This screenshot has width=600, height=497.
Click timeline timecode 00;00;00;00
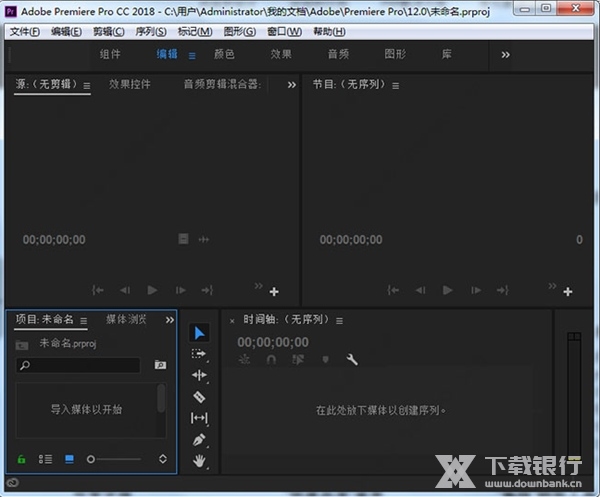(x=273, y=342)
